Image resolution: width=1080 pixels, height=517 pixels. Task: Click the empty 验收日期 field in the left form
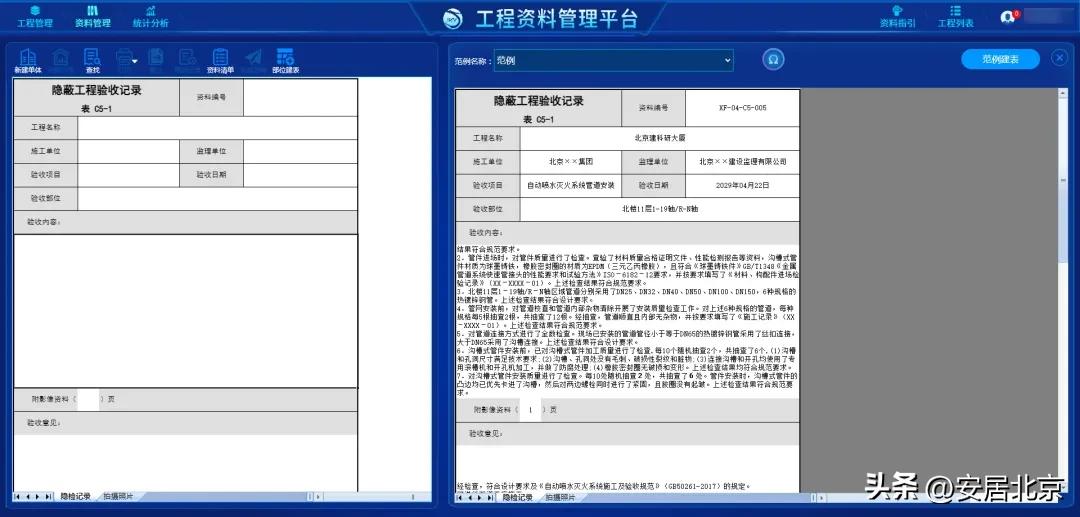coord(300,175)
